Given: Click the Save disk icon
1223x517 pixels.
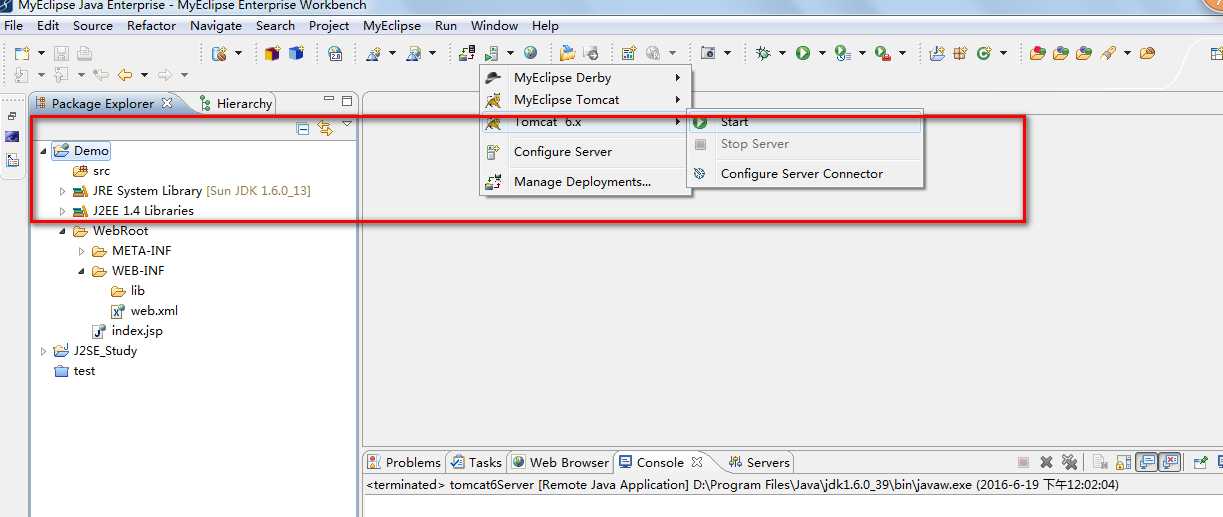Looking at the screenshot, I should [x=62, y=53].
